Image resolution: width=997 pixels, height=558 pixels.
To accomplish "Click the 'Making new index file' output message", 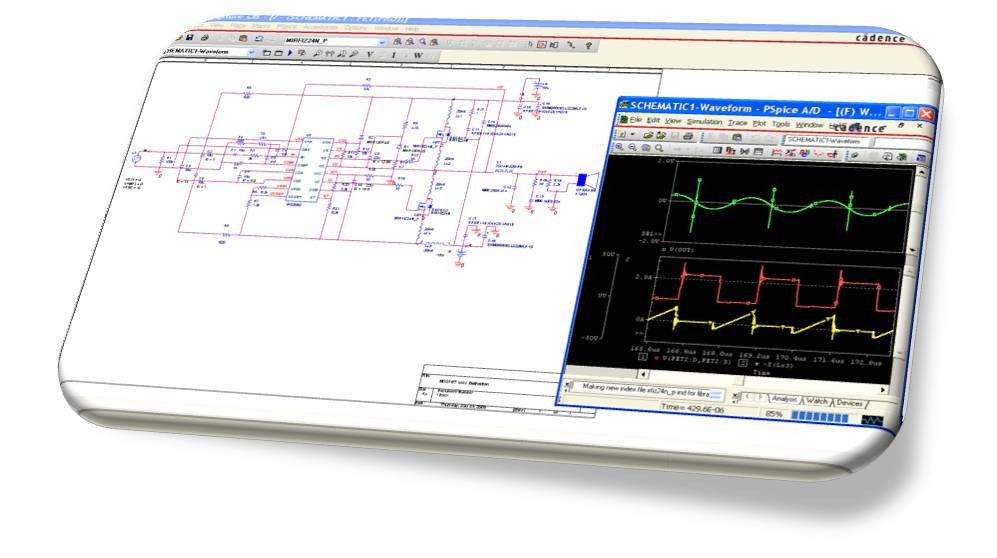I will (x=645, y=391).
